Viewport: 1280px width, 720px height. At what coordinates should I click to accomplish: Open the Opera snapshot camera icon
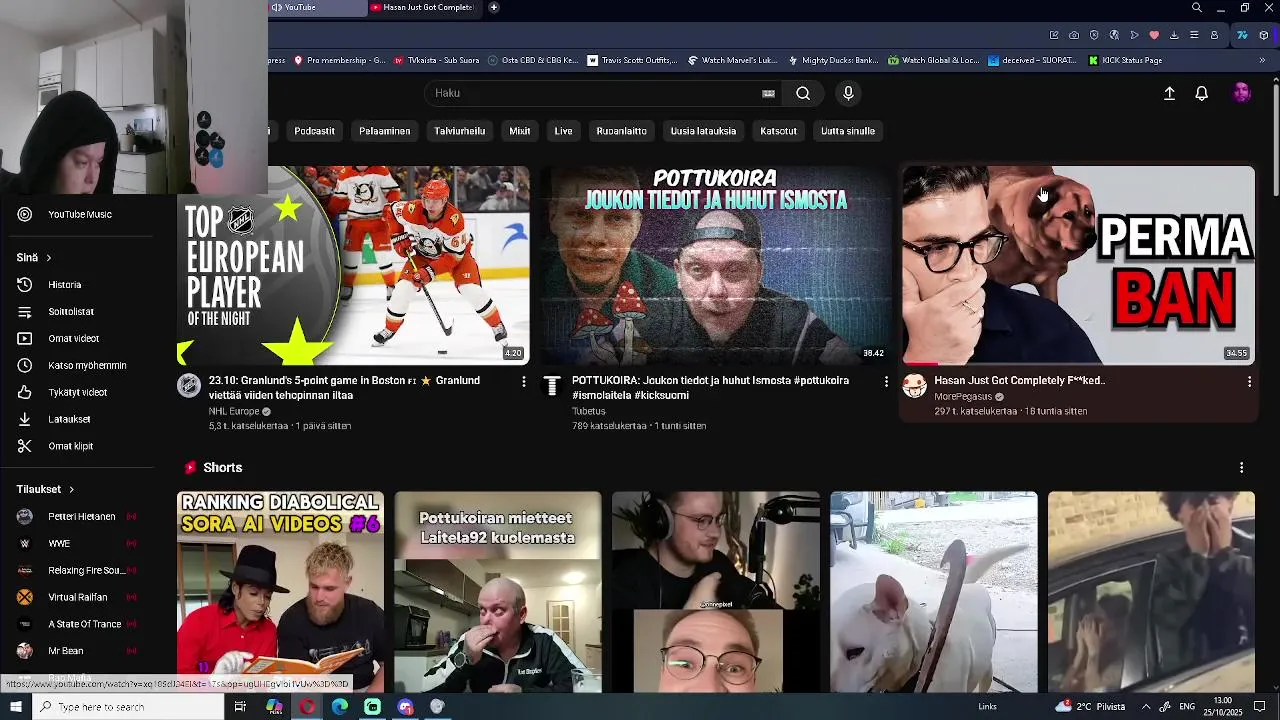tap(1074, 35)
